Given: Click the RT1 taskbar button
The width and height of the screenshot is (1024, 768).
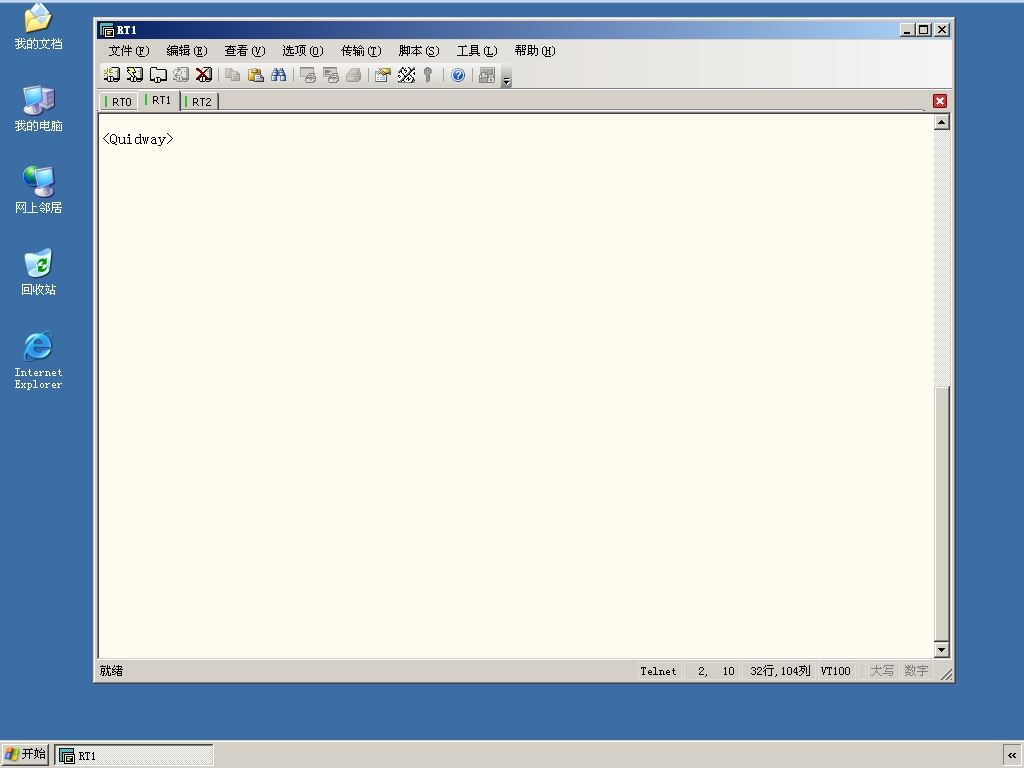Looking at the screenshot, I should [x=133, y=756].
